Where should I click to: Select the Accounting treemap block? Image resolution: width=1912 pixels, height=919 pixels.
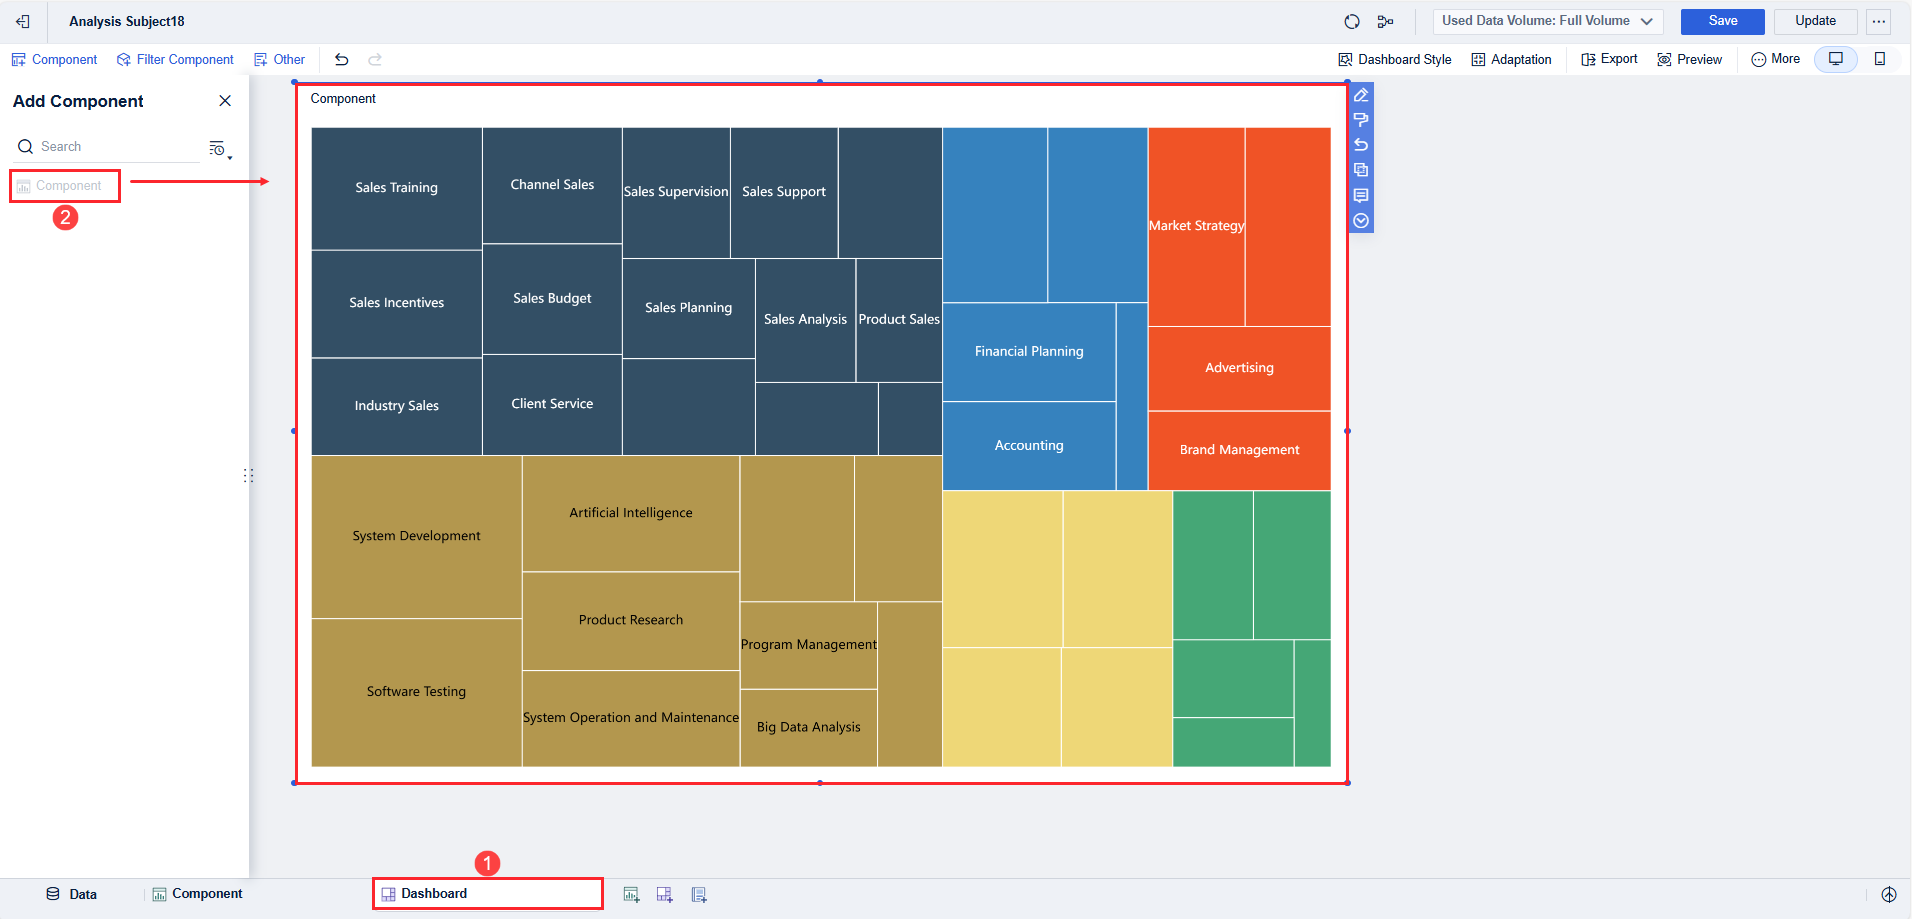[x=1029, y=446]
